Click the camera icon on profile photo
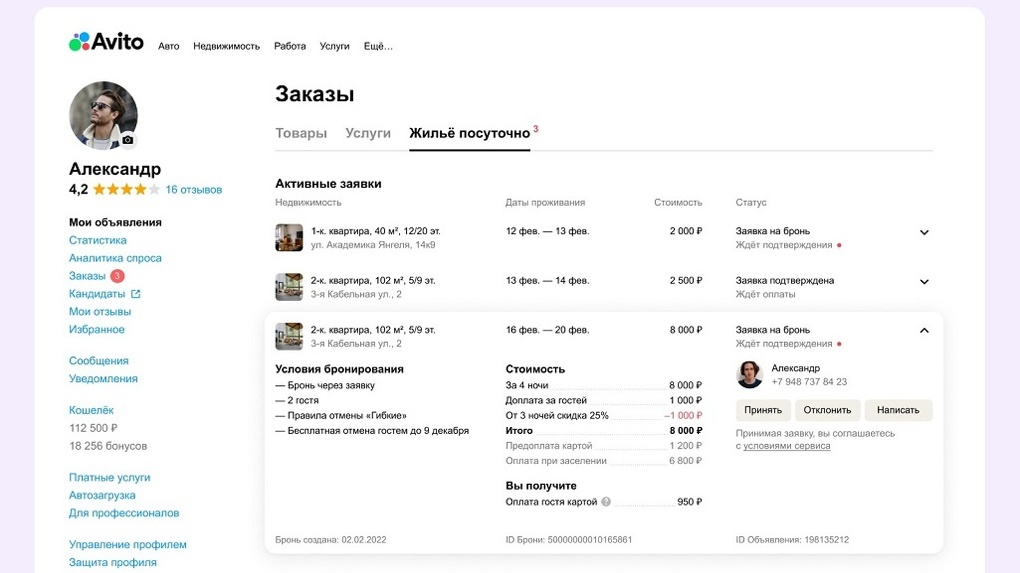The image size is (1020, 573). 128,140
